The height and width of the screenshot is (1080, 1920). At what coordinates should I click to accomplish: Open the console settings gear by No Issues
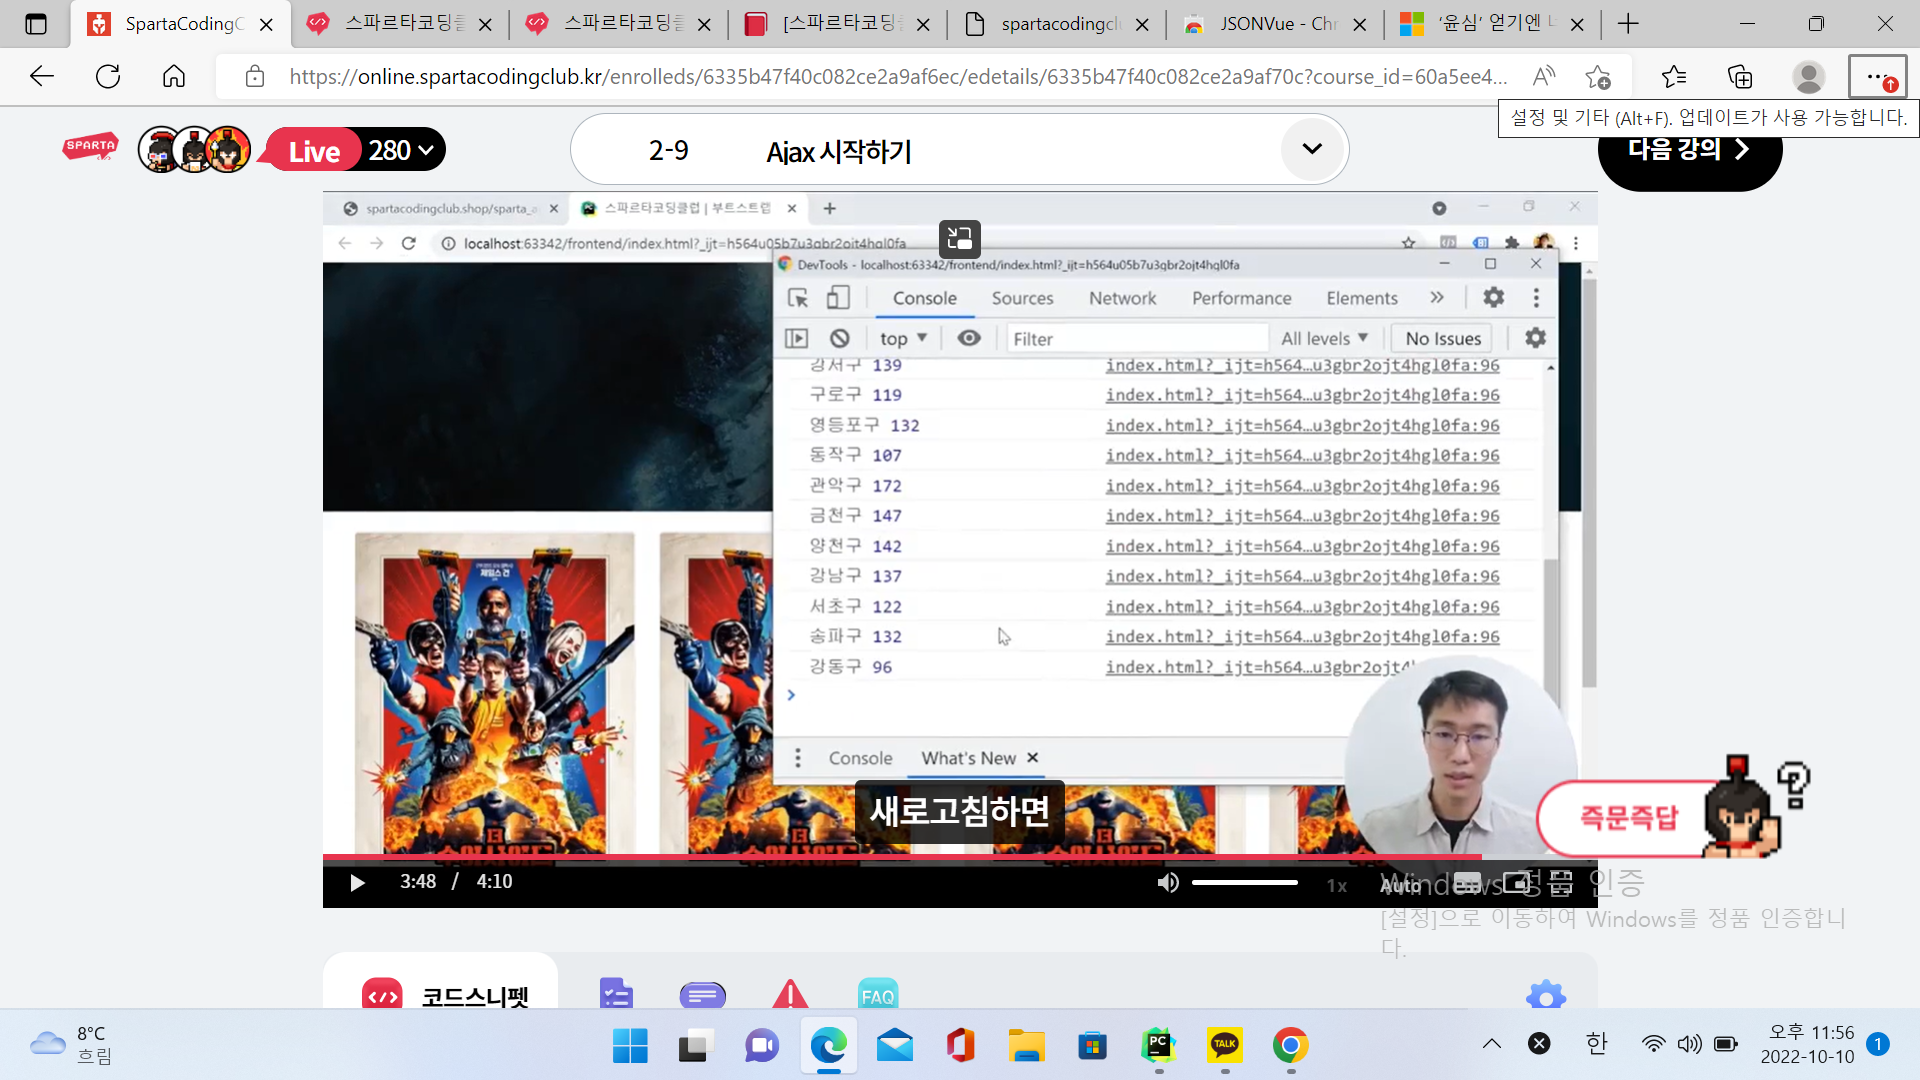pos(1535,338)
